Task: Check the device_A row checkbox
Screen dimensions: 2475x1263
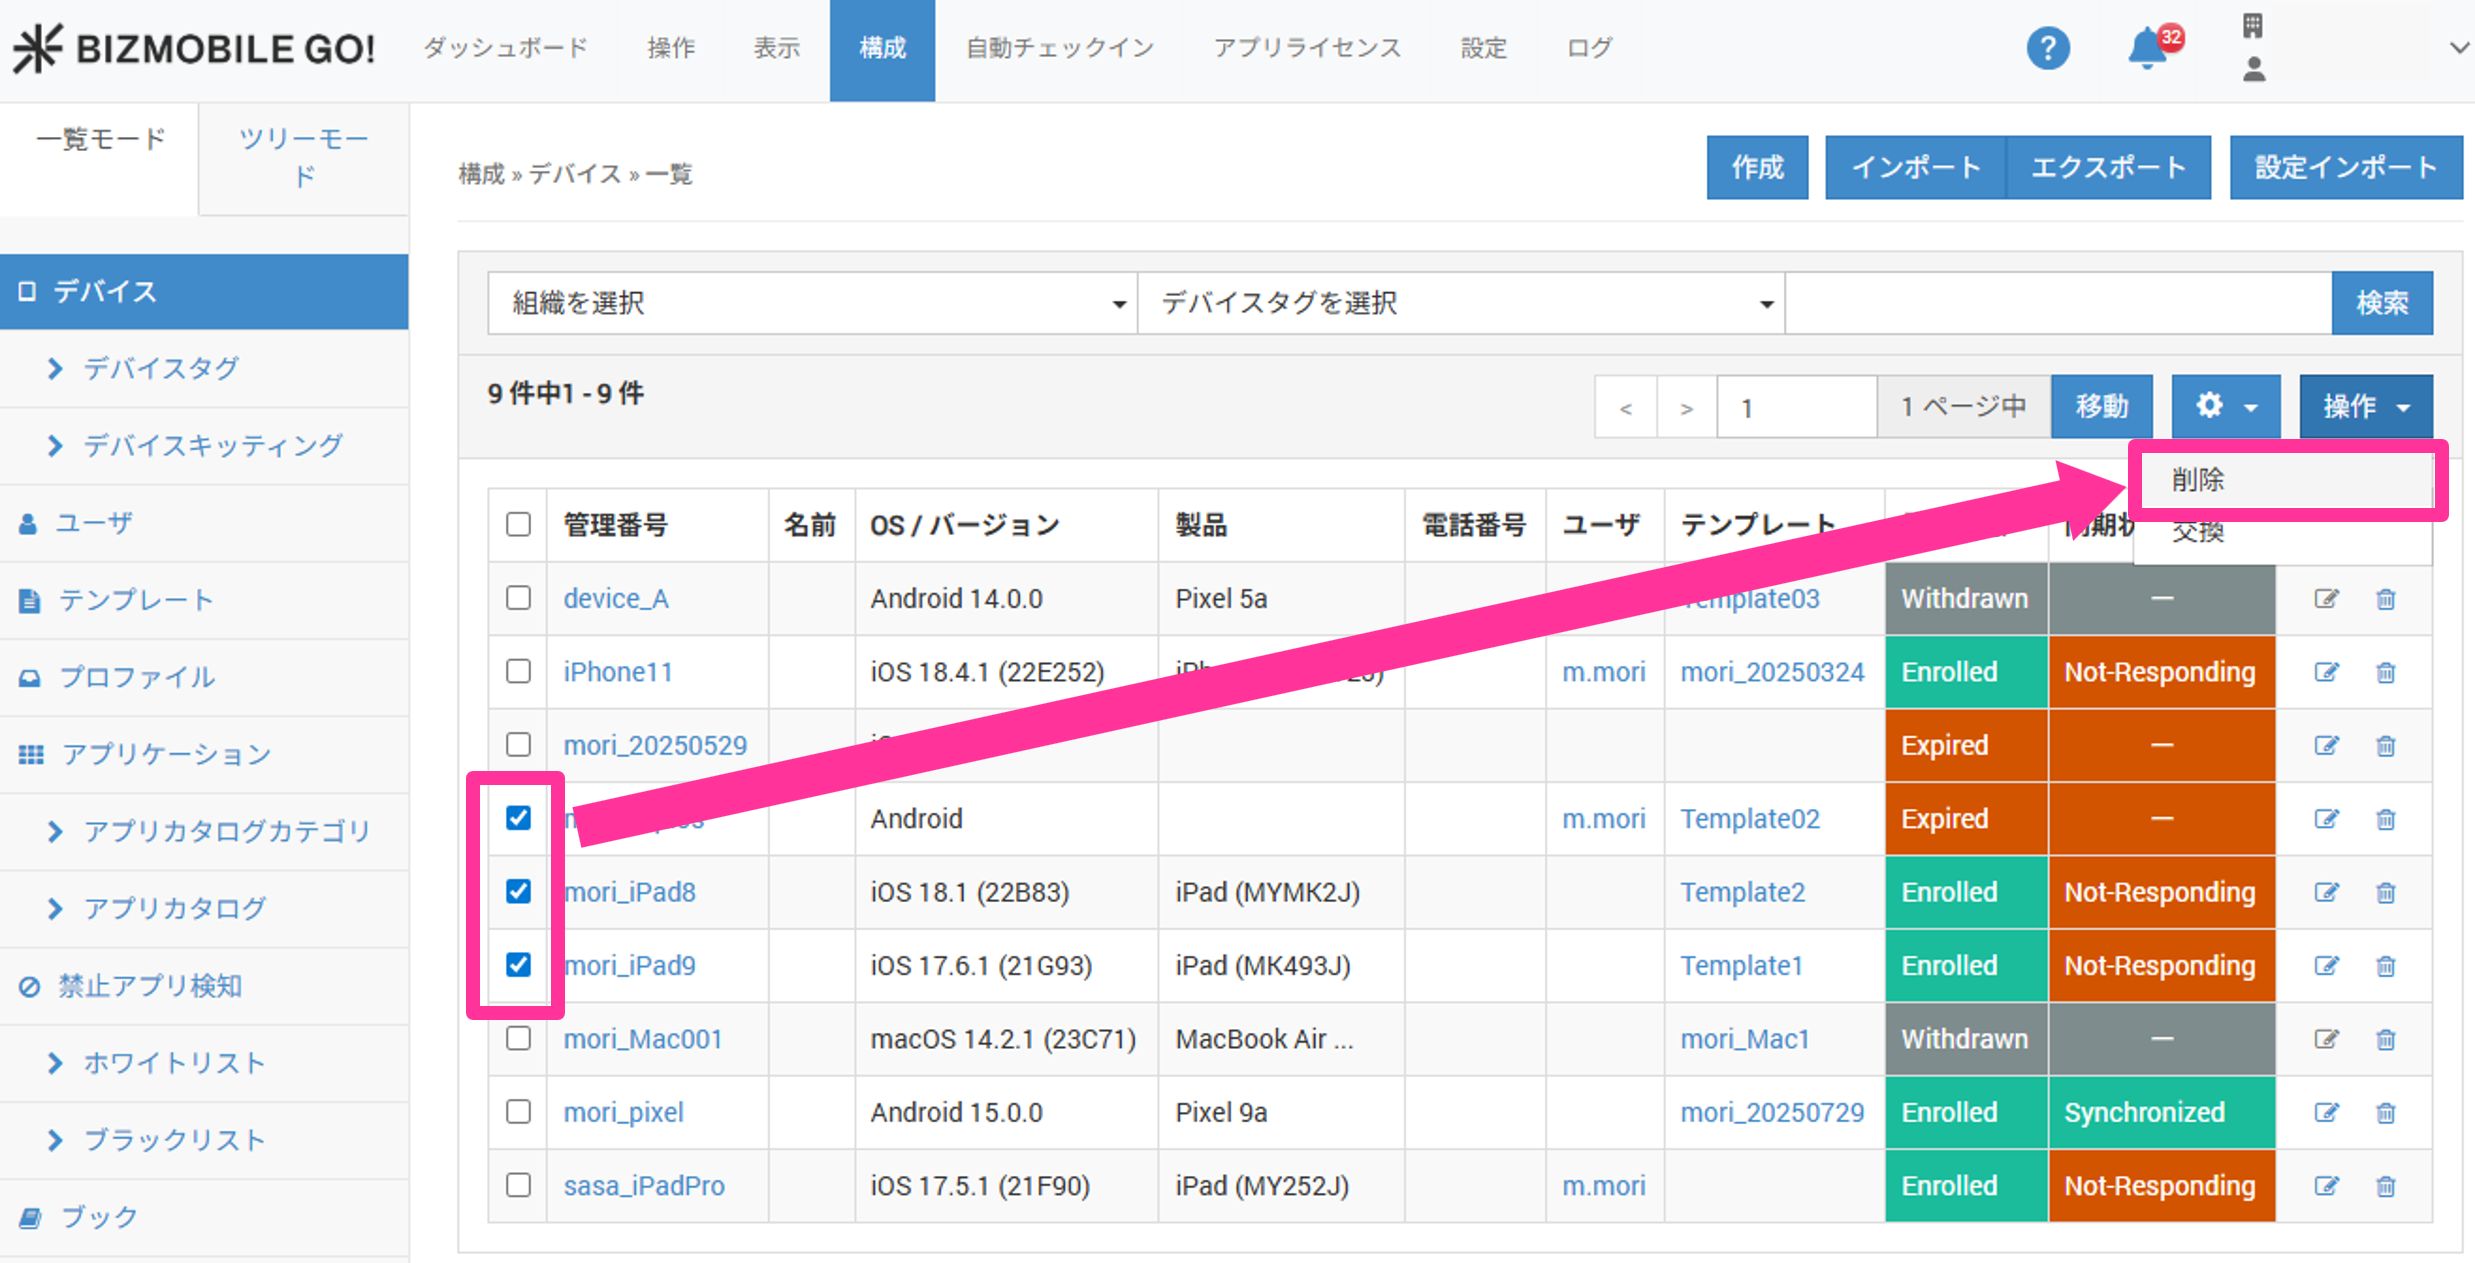Action: click(x=518, y=598)
